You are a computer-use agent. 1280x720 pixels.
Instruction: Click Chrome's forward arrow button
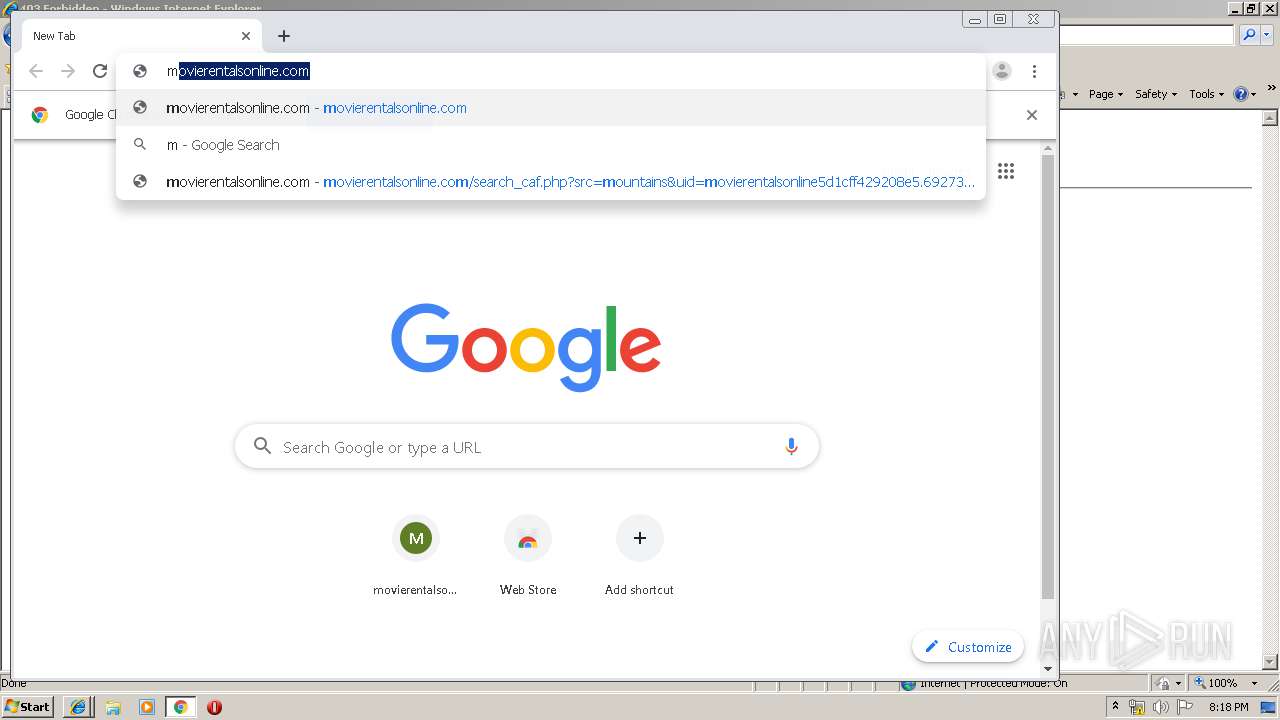tap(68, 71)
